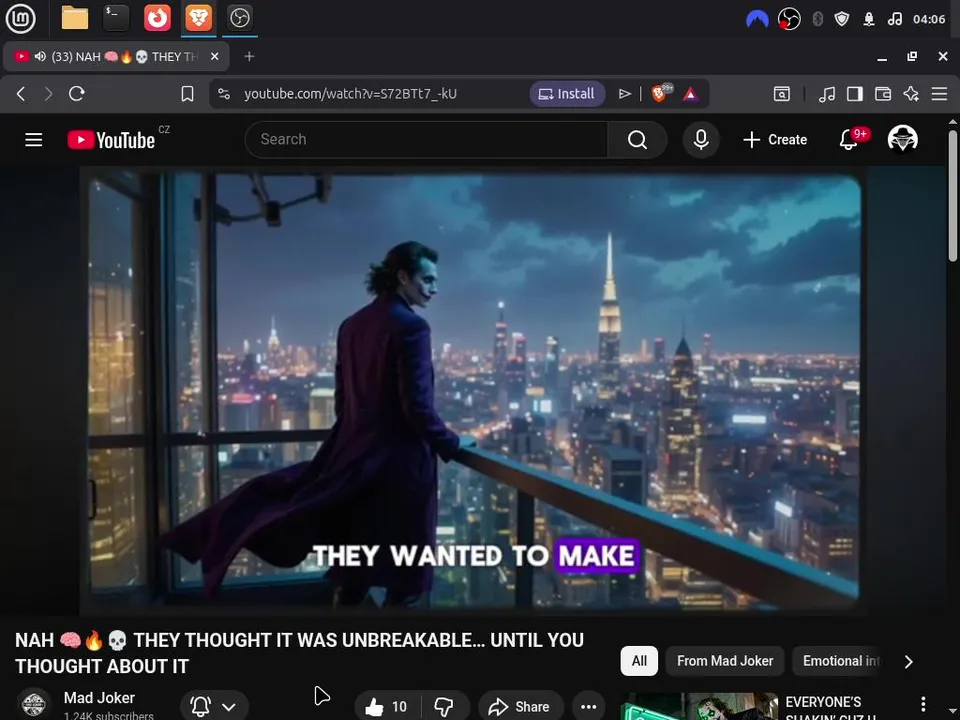Image resolution: width=960 pixels, height=720 pixels.
Task: Click the YouTube Search field
Action: (x=427, y=140)
